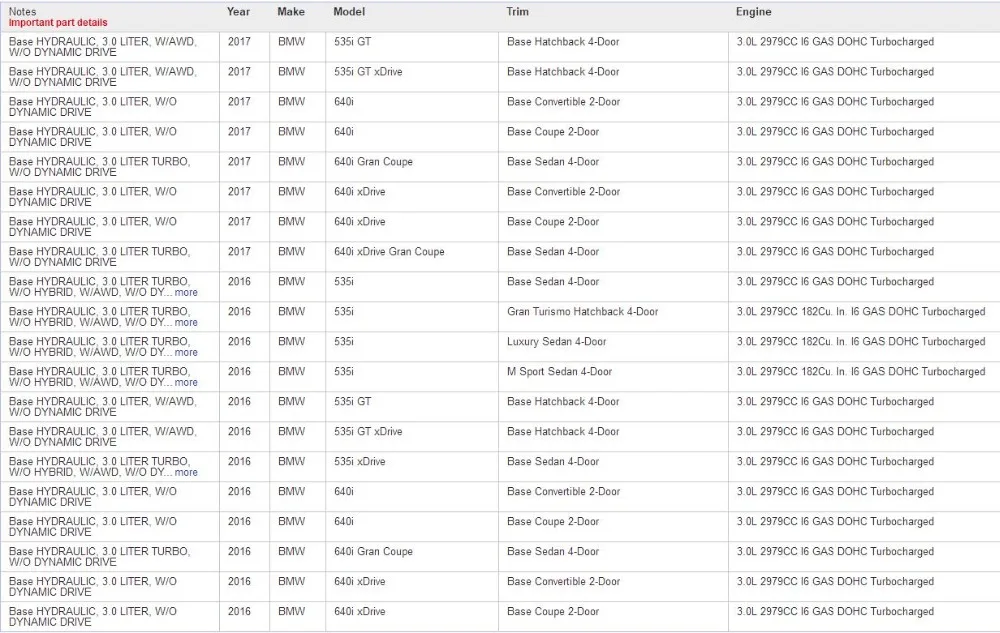Expand 'more' in the M Sport Sedan row notes
The height and width of the screenshot is (633, 1000).
(186, 382)
